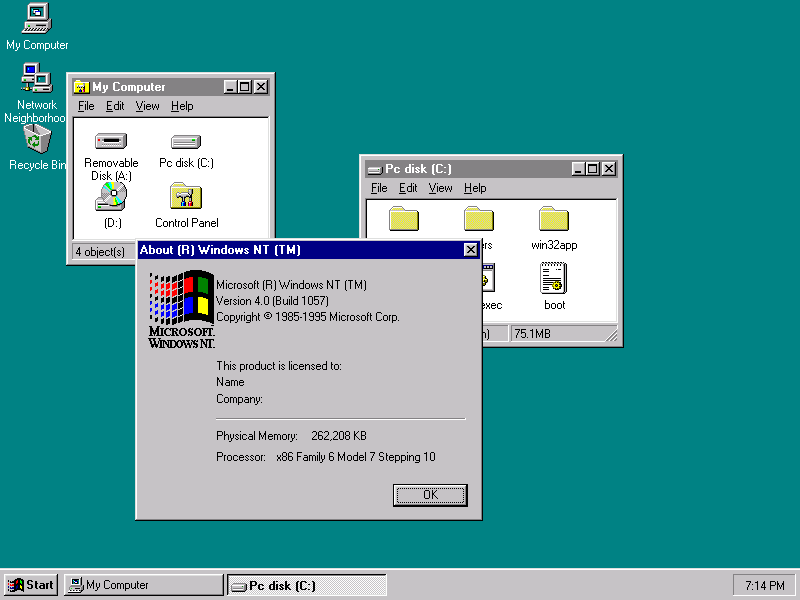Viewport: 800px width, 600px height.
Task: Open View menu in Pc disk (C:) window
Action: [440, 188]
